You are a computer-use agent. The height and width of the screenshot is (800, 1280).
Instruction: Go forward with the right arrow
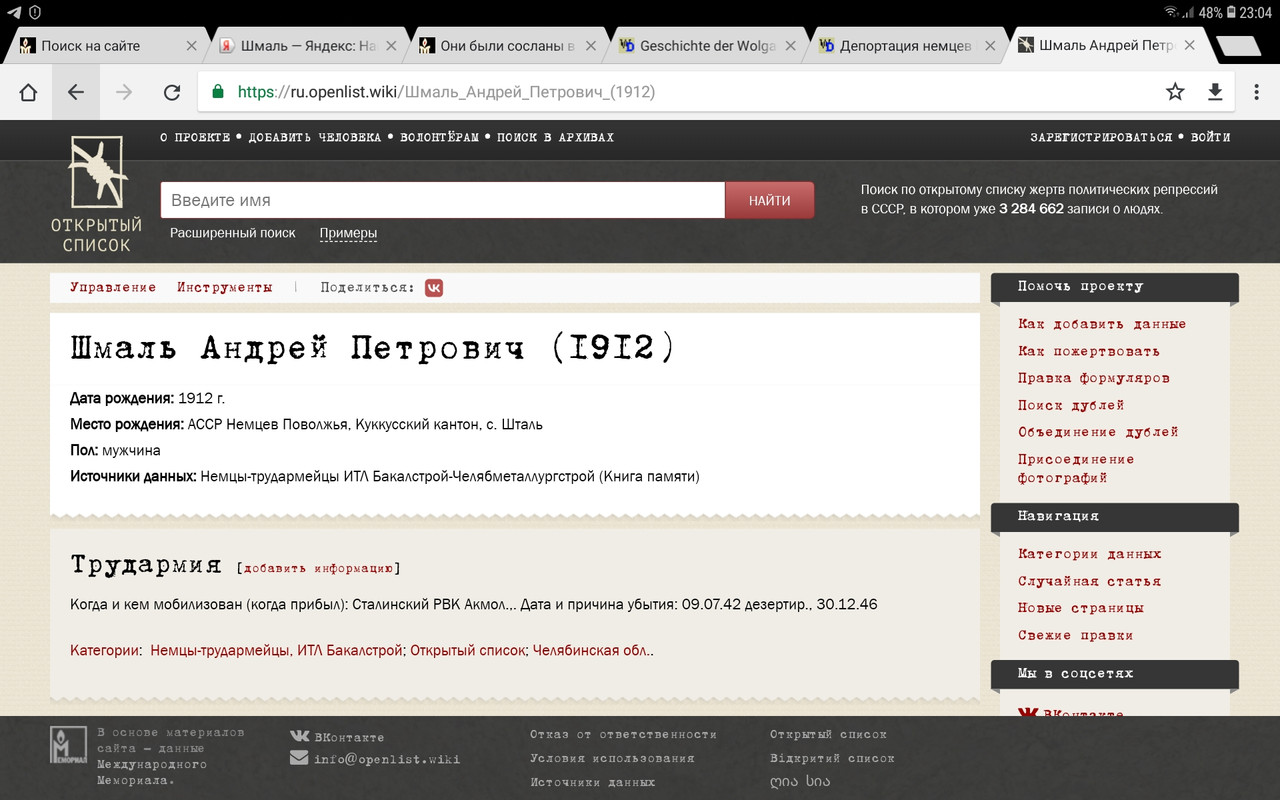124,92
